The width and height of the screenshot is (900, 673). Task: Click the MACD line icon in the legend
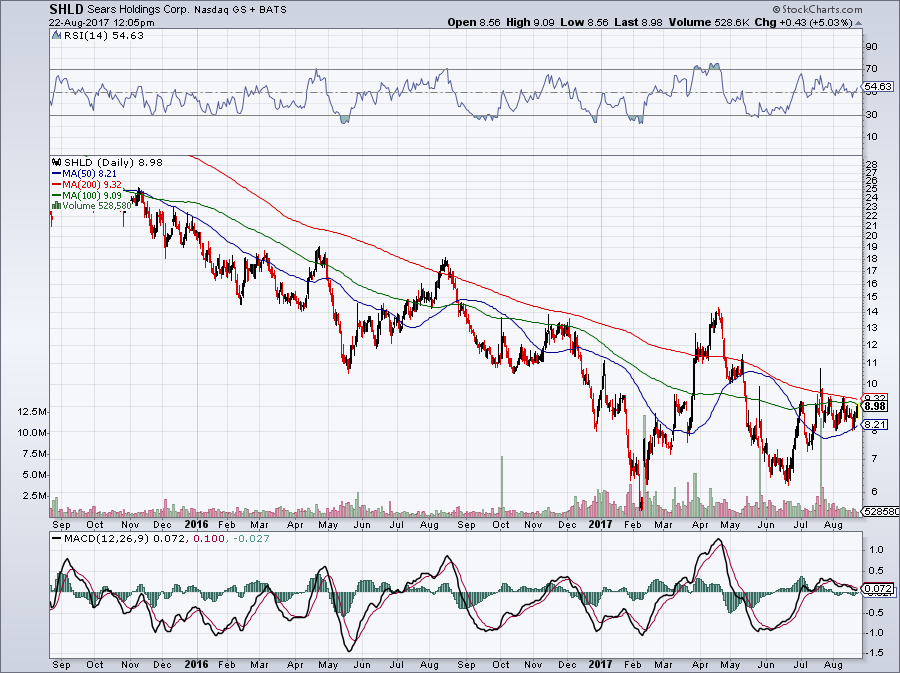click(56, 539)
